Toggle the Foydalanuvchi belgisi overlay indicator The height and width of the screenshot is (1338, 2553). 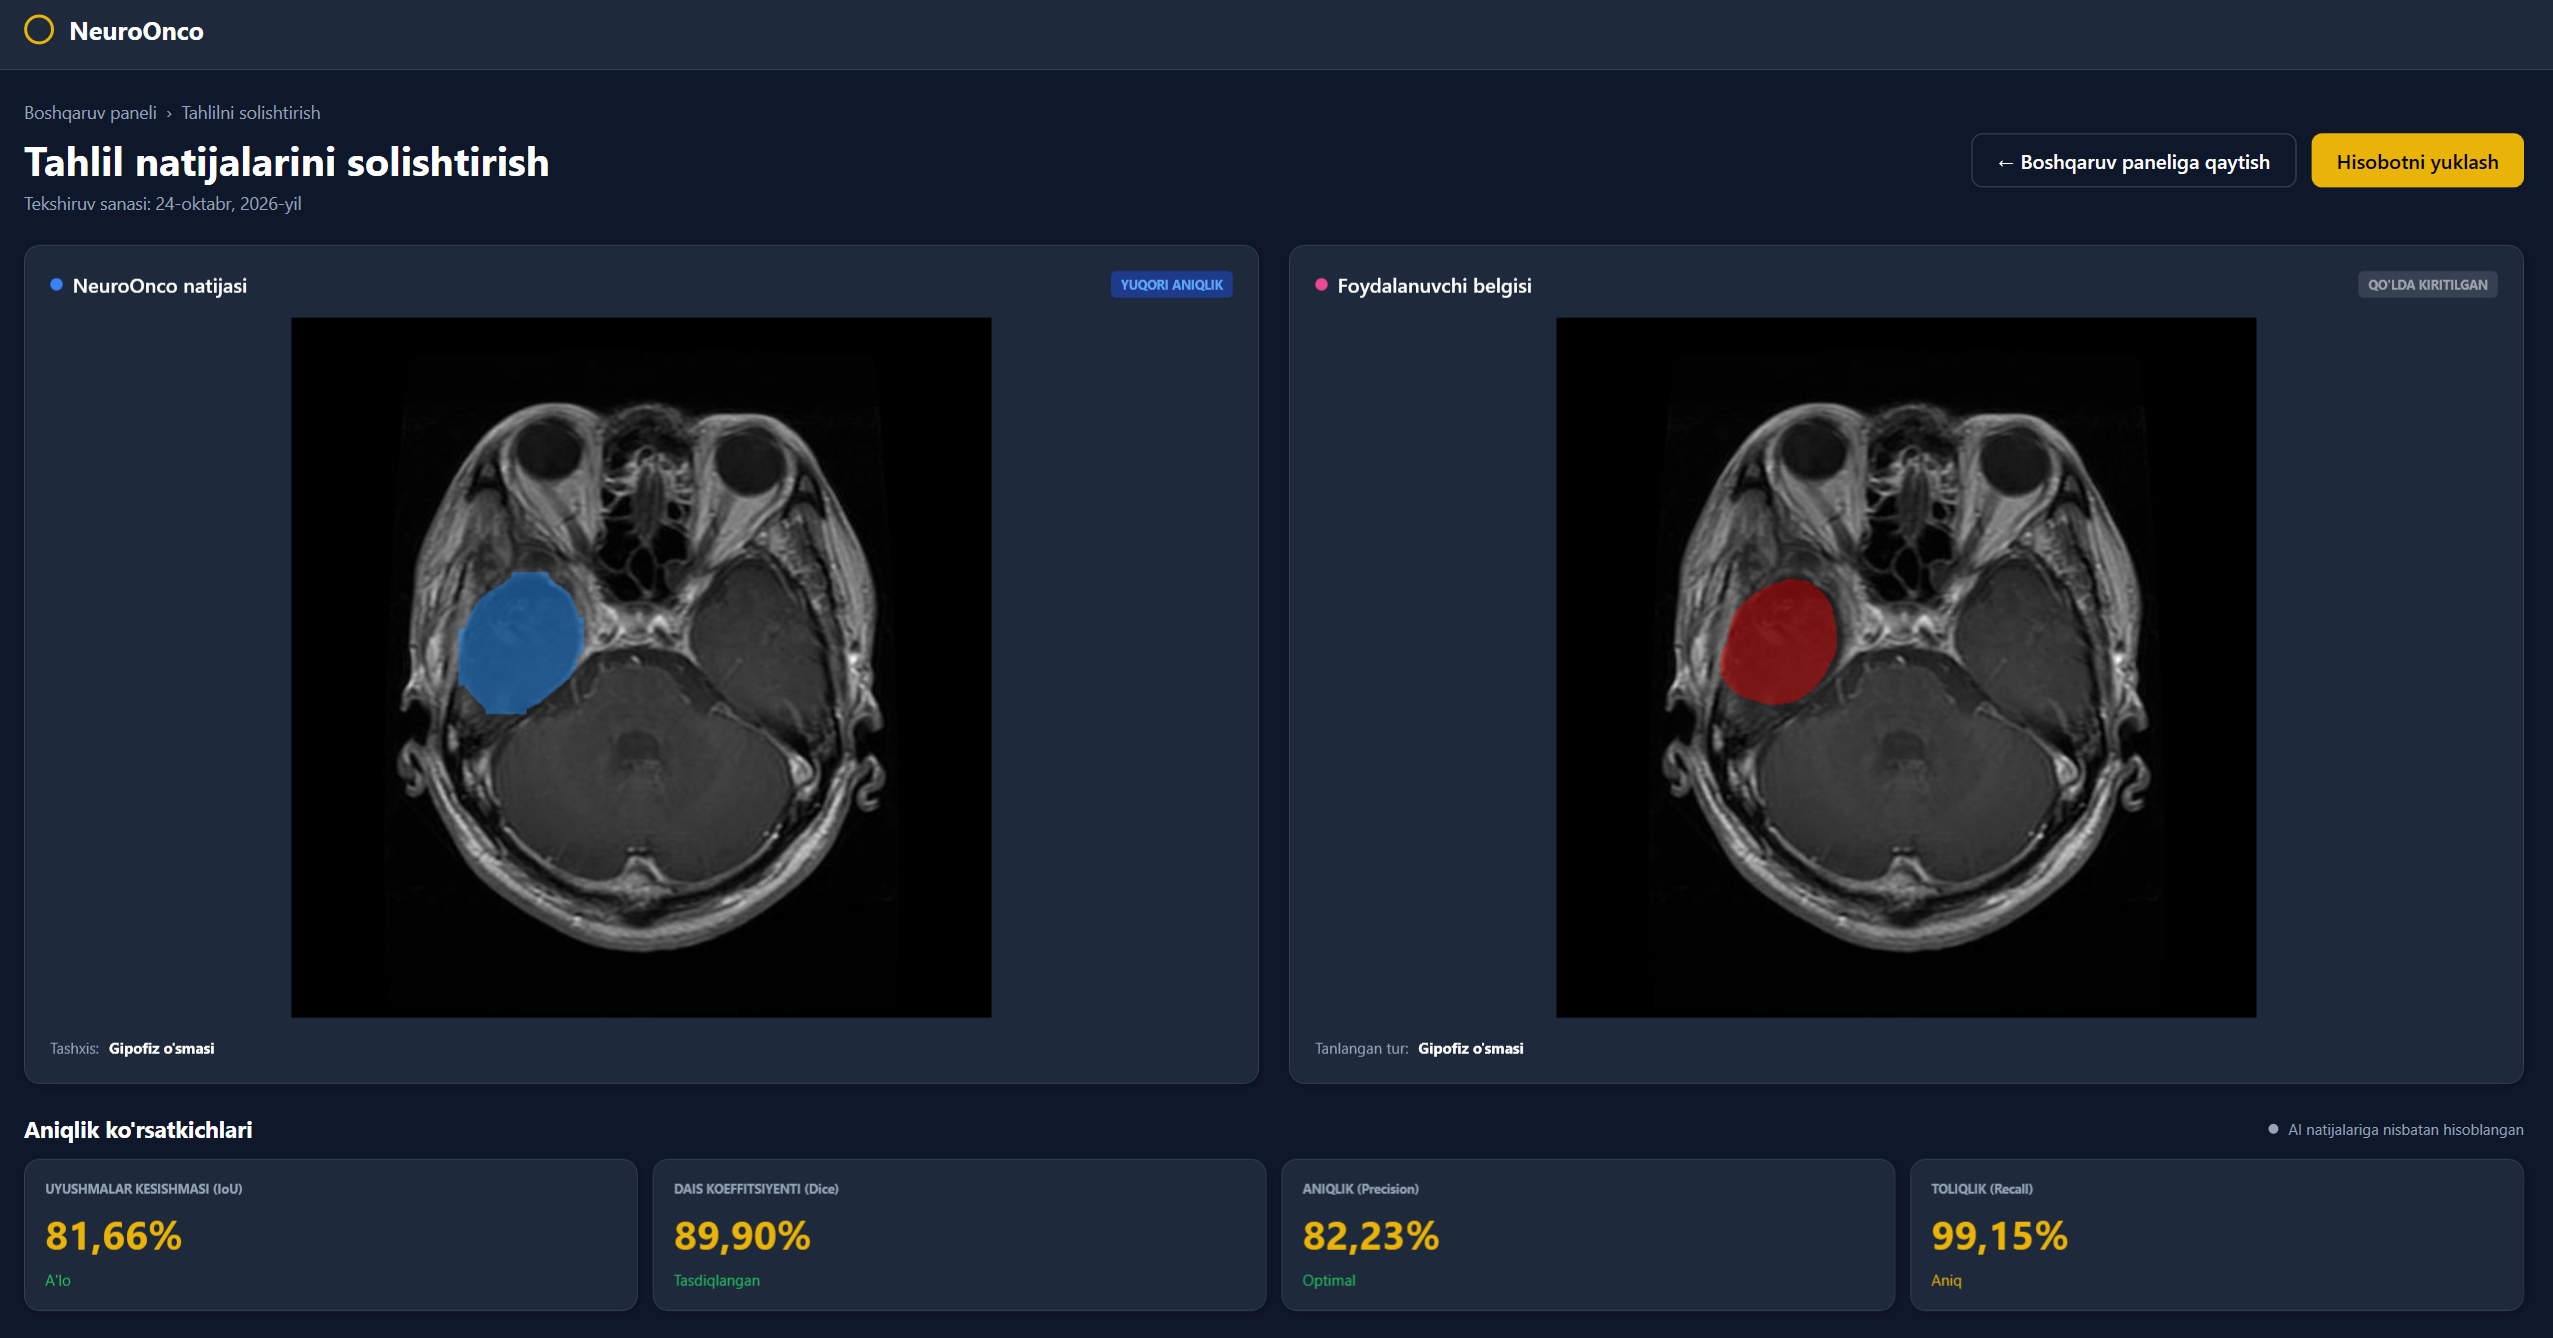coord(1322,284)
